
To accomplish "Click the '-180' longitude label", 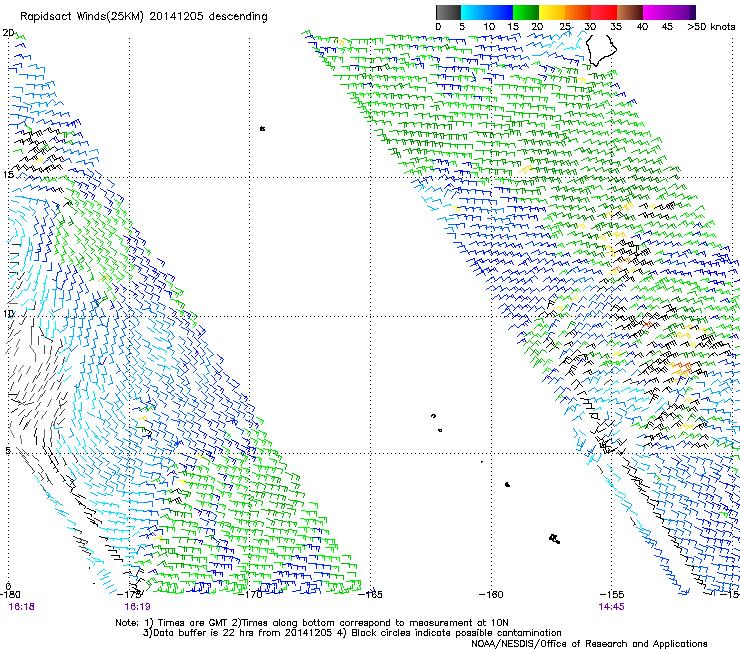I will click(10, 595).
